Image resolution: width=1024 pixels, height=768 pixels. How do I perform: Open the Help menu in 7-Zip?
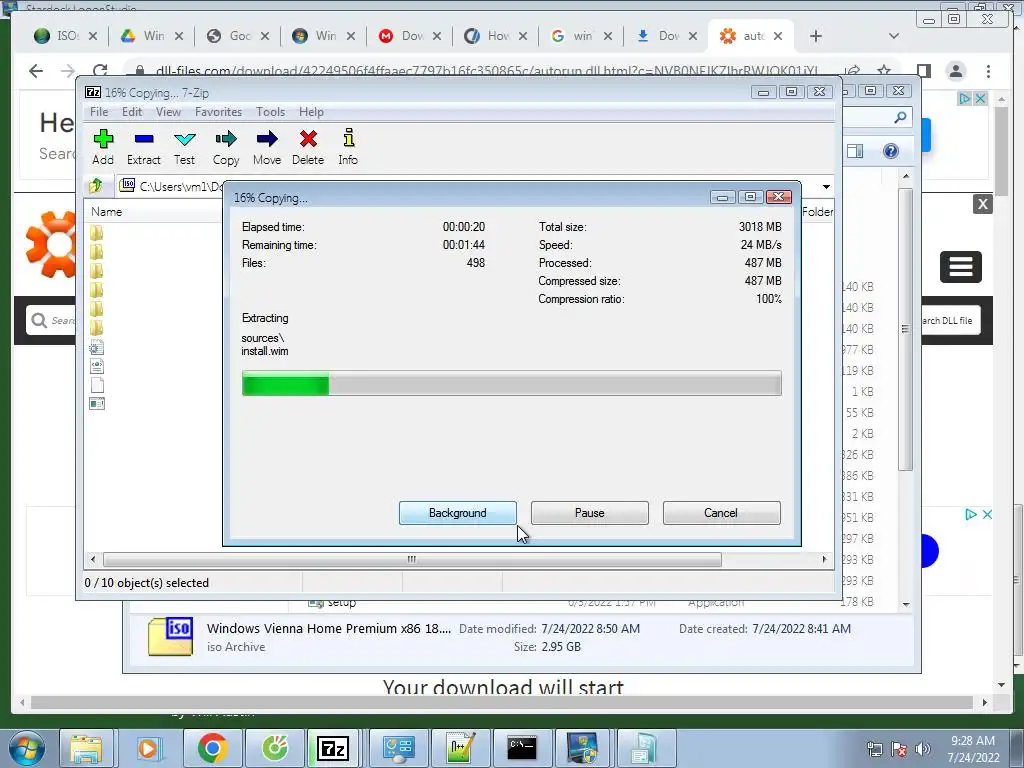tap(312, 112)
